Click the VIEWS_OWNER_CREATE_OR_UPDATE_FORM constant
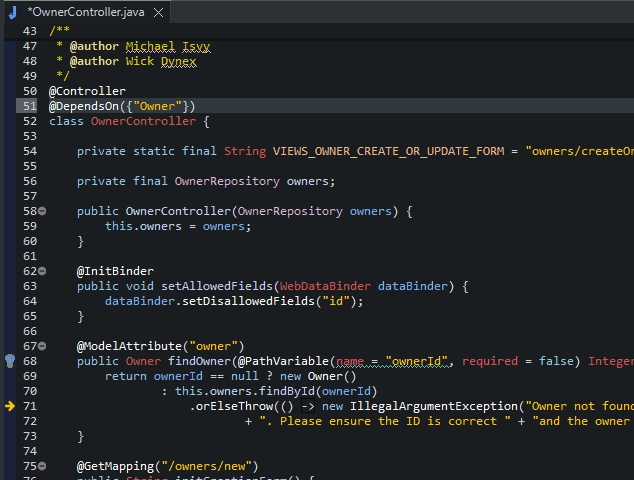 (x=389, y=151)
